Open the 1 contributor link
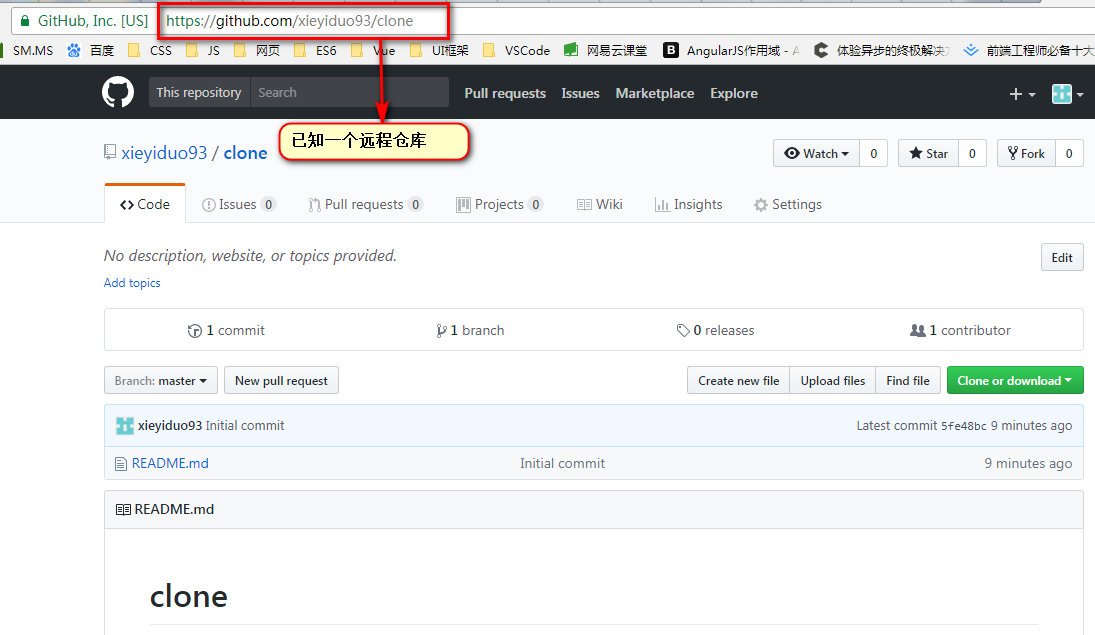Screen dimensions: 1095x635 (960, 330)
